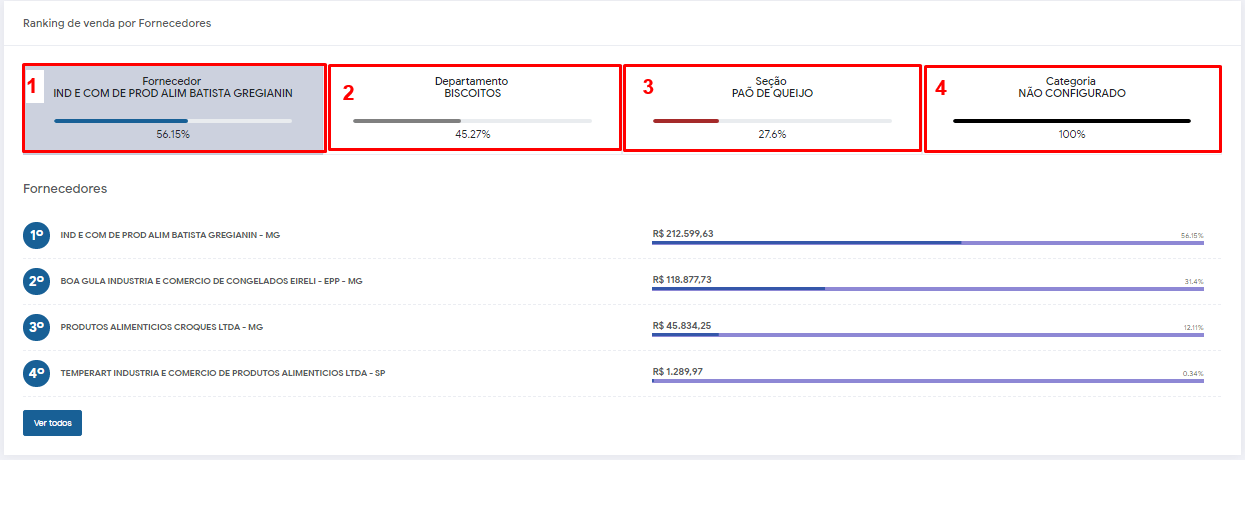Click the 1º rank badge icon
Screen dimensions: 1245x528
coord(36,235)
